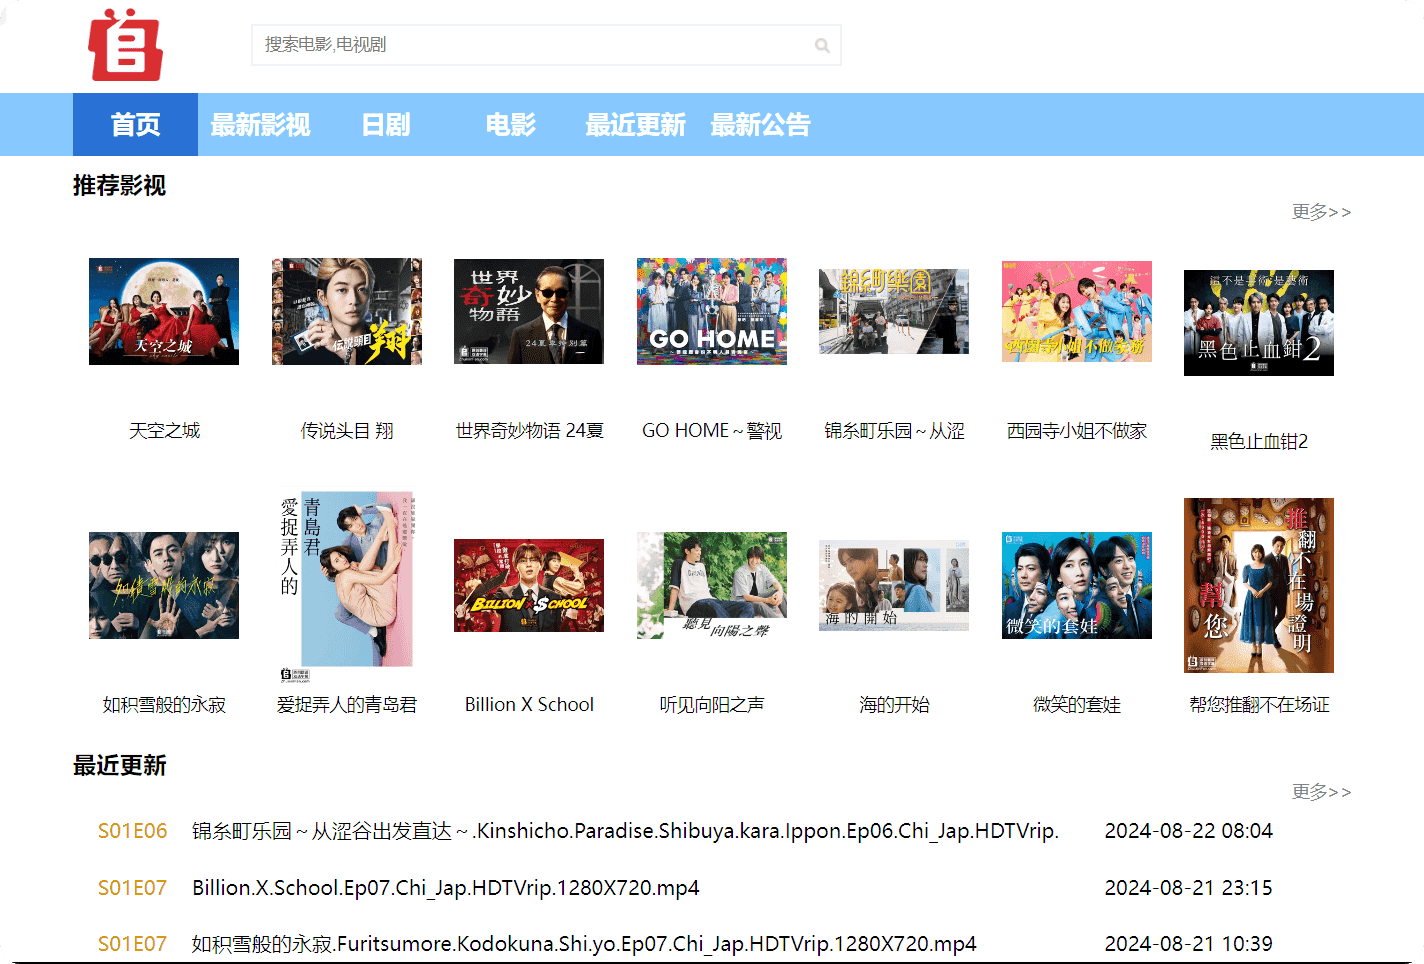Click the timestamp 2024-08-21 23:15
1424x964 pixels.
click(x=1188, y=888)
